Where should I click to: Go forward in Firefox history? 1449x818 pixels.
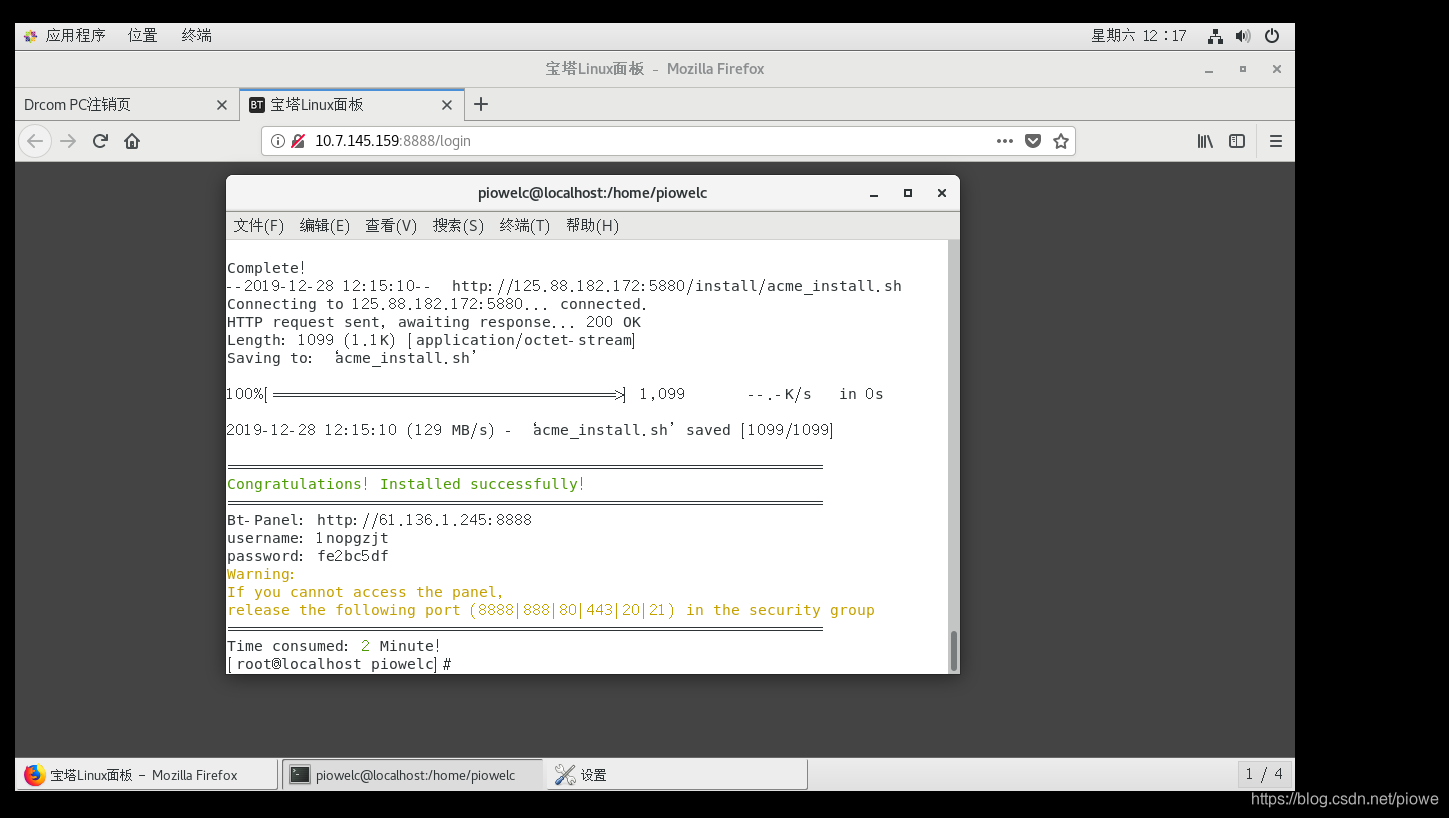click(68, 141)
